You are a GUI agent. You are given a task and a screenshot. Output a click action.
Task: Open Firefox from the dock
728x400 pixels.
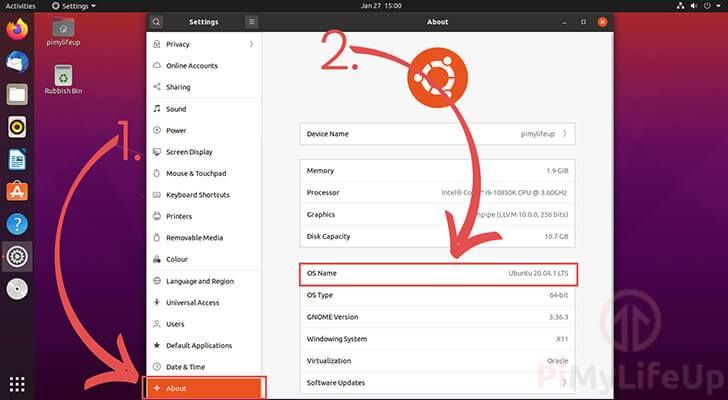pos(17,30)
